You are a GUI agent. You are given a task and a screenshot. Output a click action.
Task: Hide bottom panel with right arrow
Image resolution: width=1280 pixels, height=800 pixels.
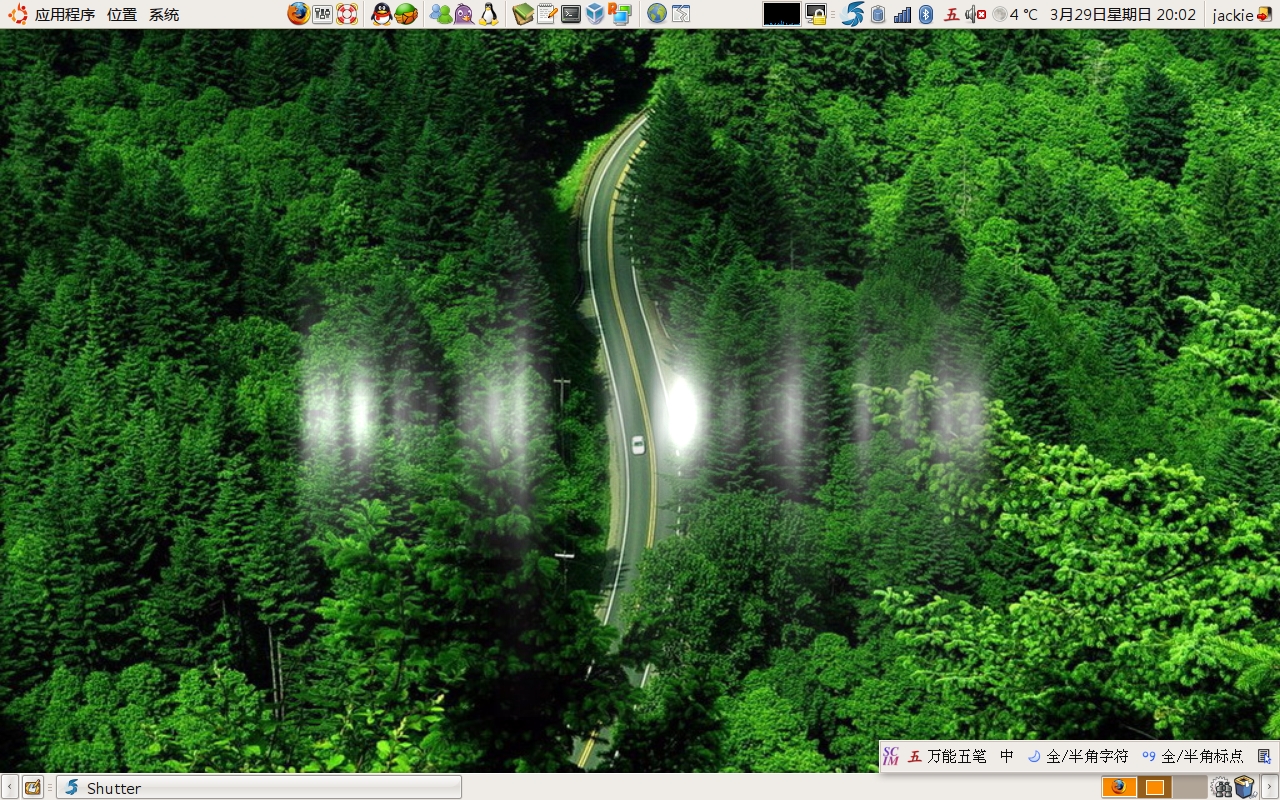pyautogui.click(x=1270, y=787)
